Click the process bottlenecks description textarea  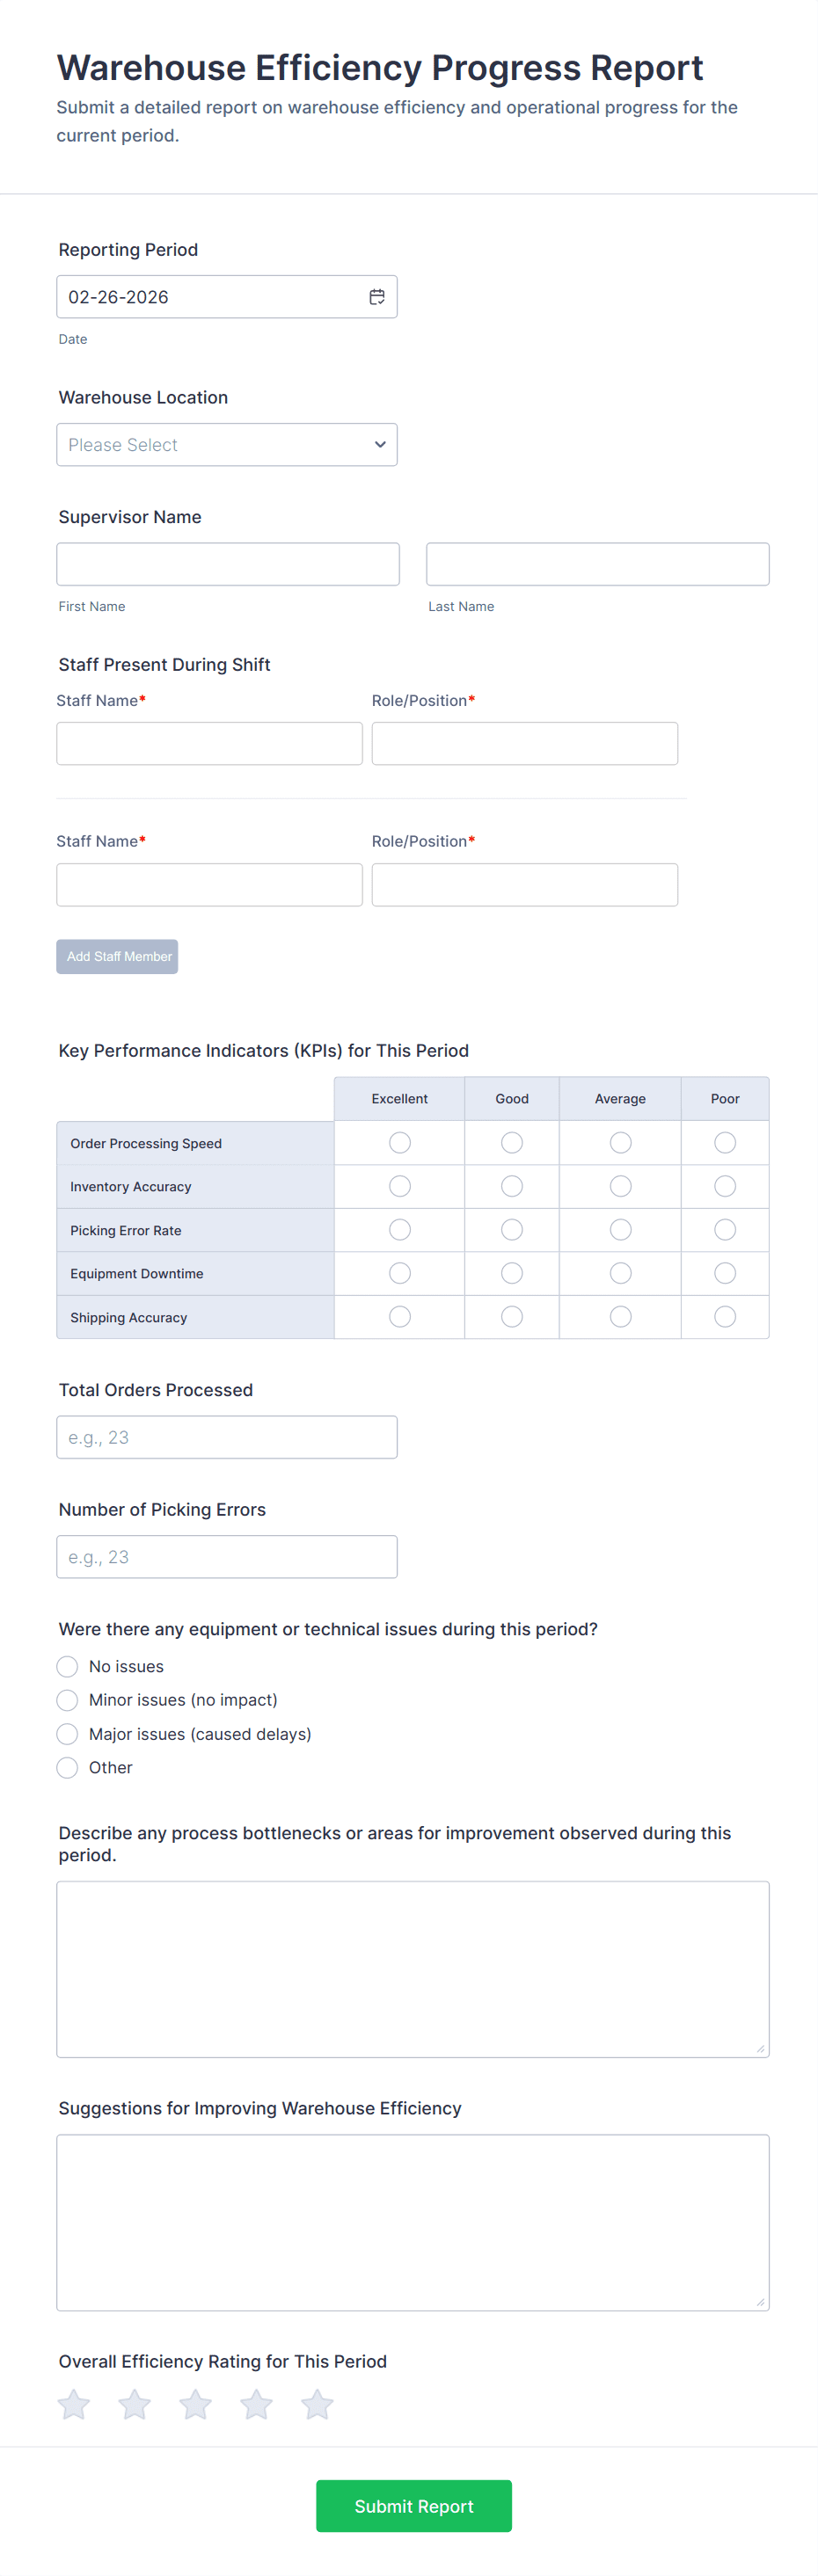(412, 1968)
